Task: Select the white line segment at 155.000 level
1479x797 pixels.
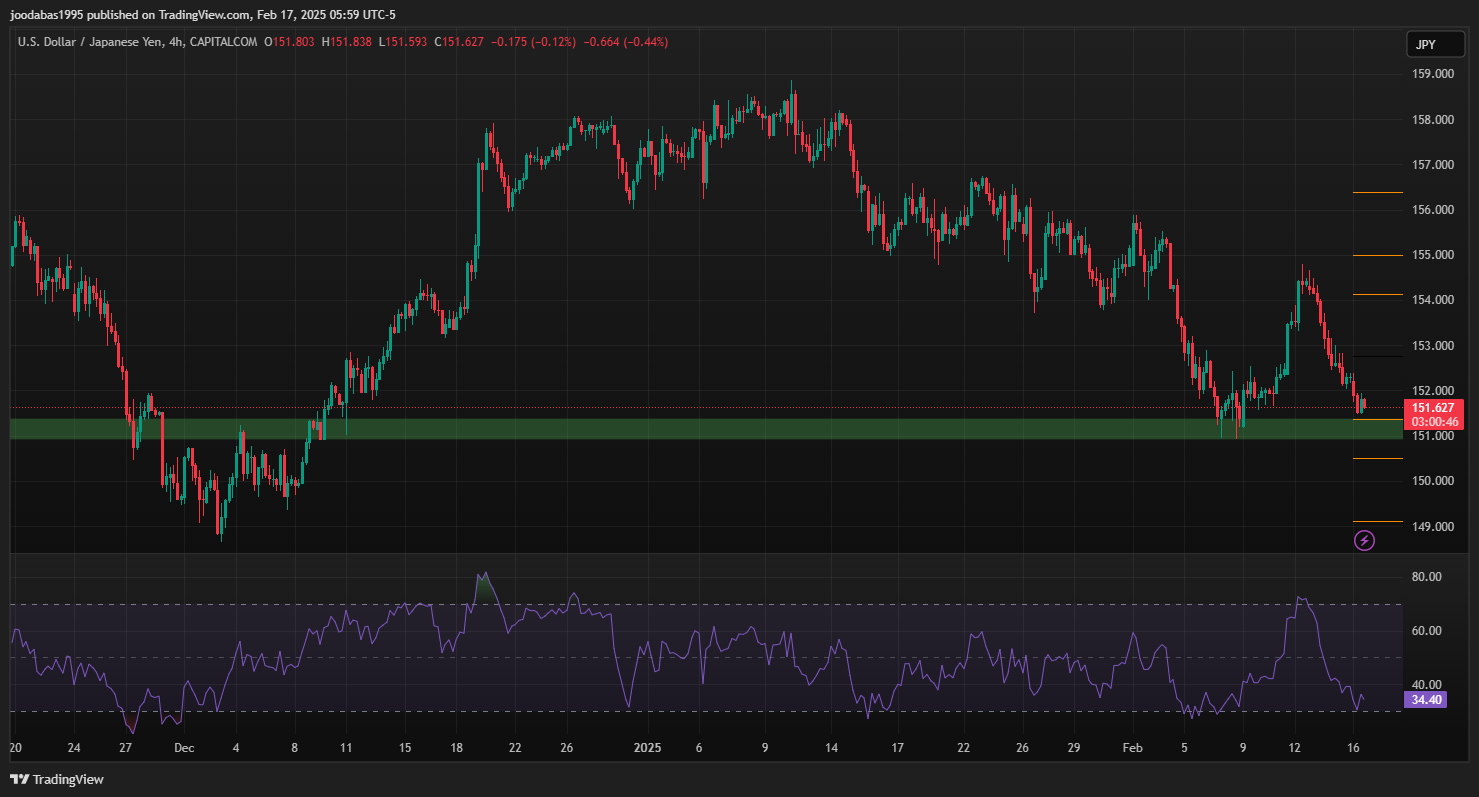Action: coord(1377,255)
